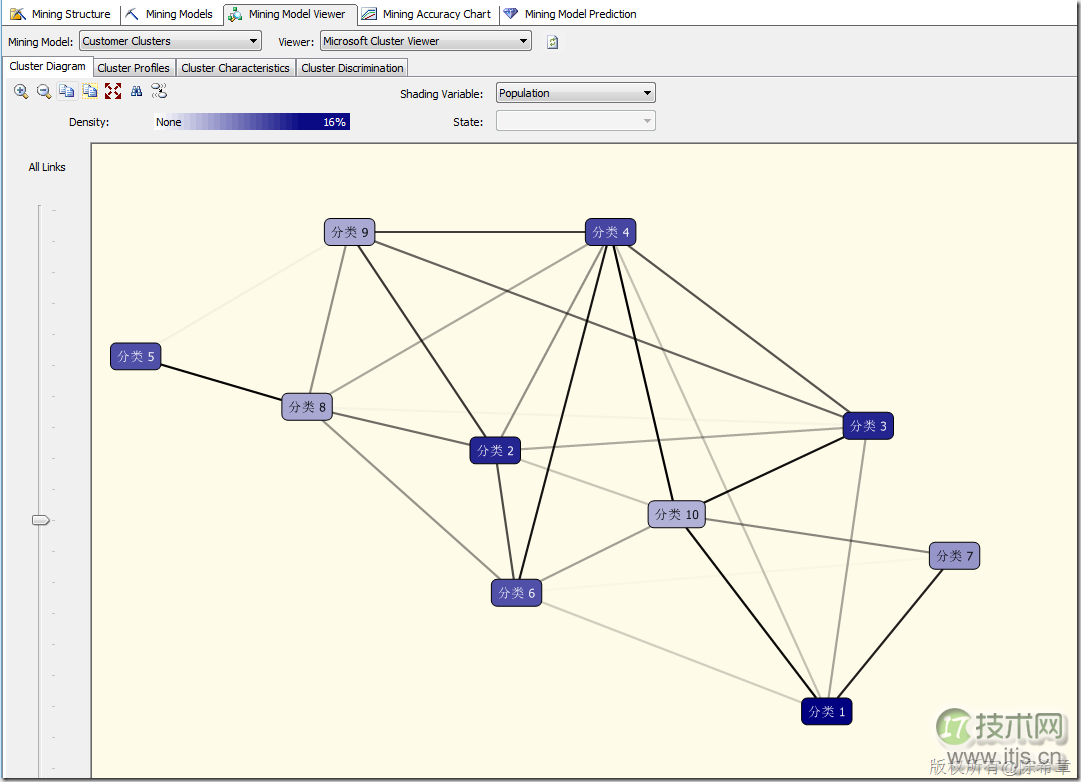
Task: Select the 分类 10 cluster node
Action: click(677, 515)
